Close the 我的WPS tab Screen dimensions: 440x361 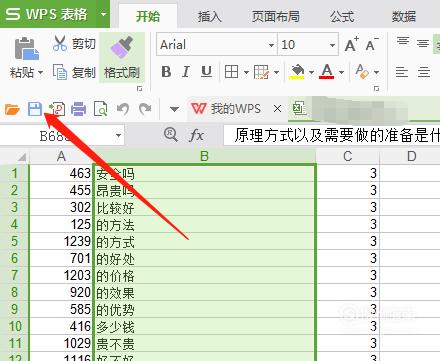coord(277,109)
